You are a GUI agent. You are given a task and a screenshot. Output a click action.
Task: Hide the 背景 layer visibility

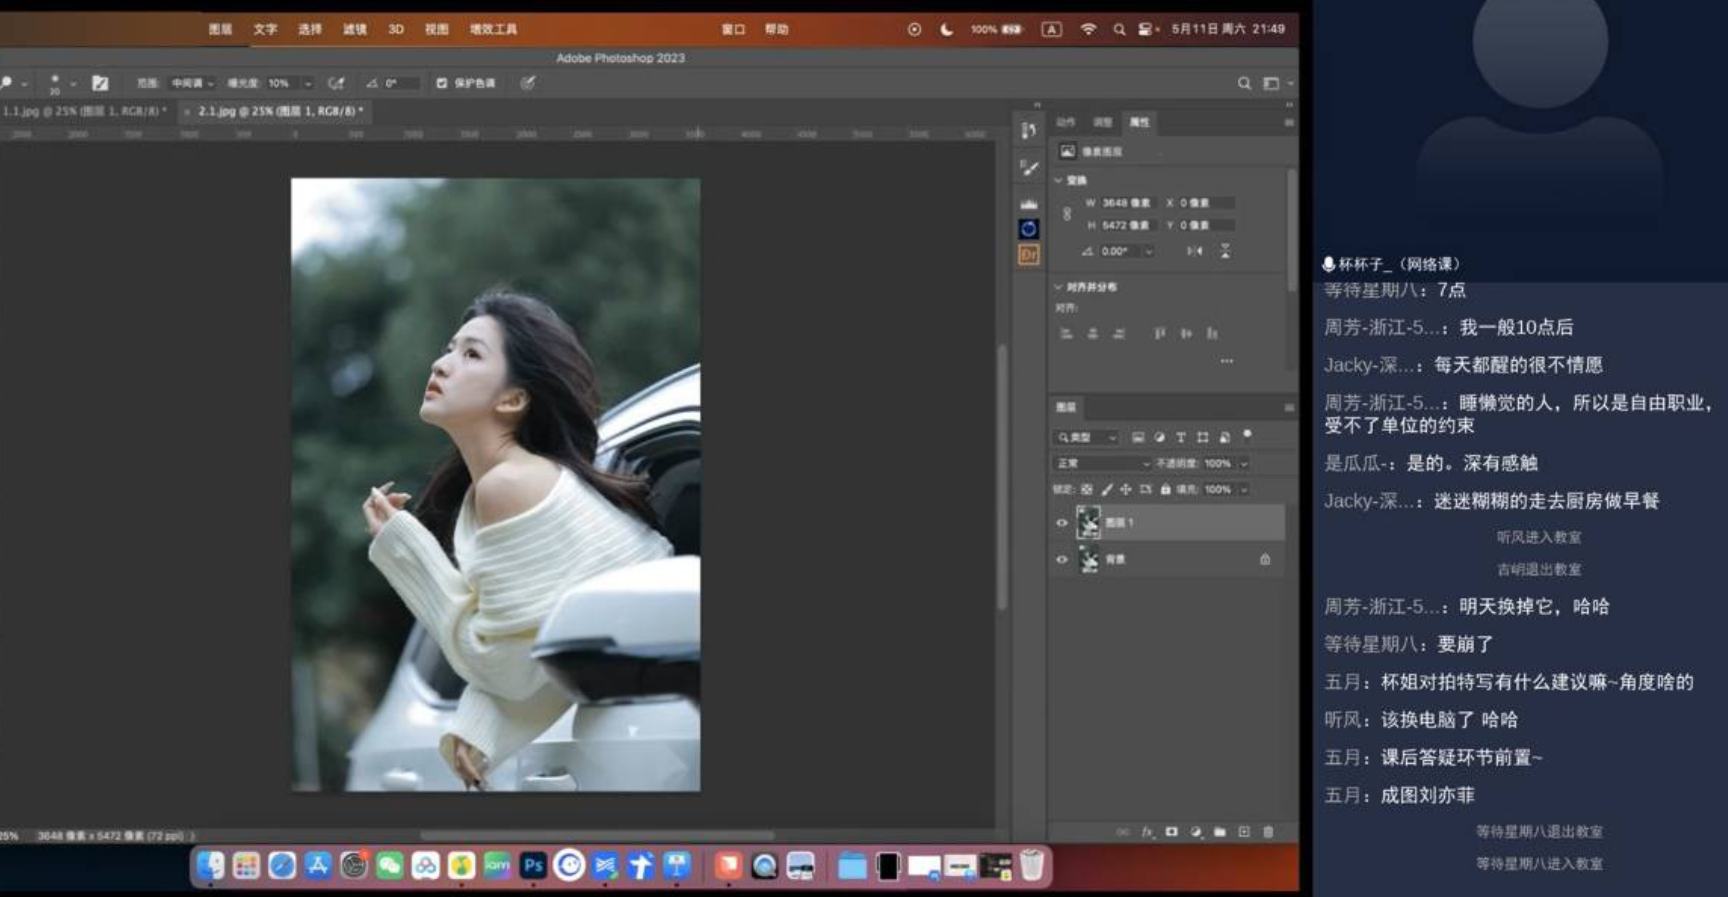1062,560
